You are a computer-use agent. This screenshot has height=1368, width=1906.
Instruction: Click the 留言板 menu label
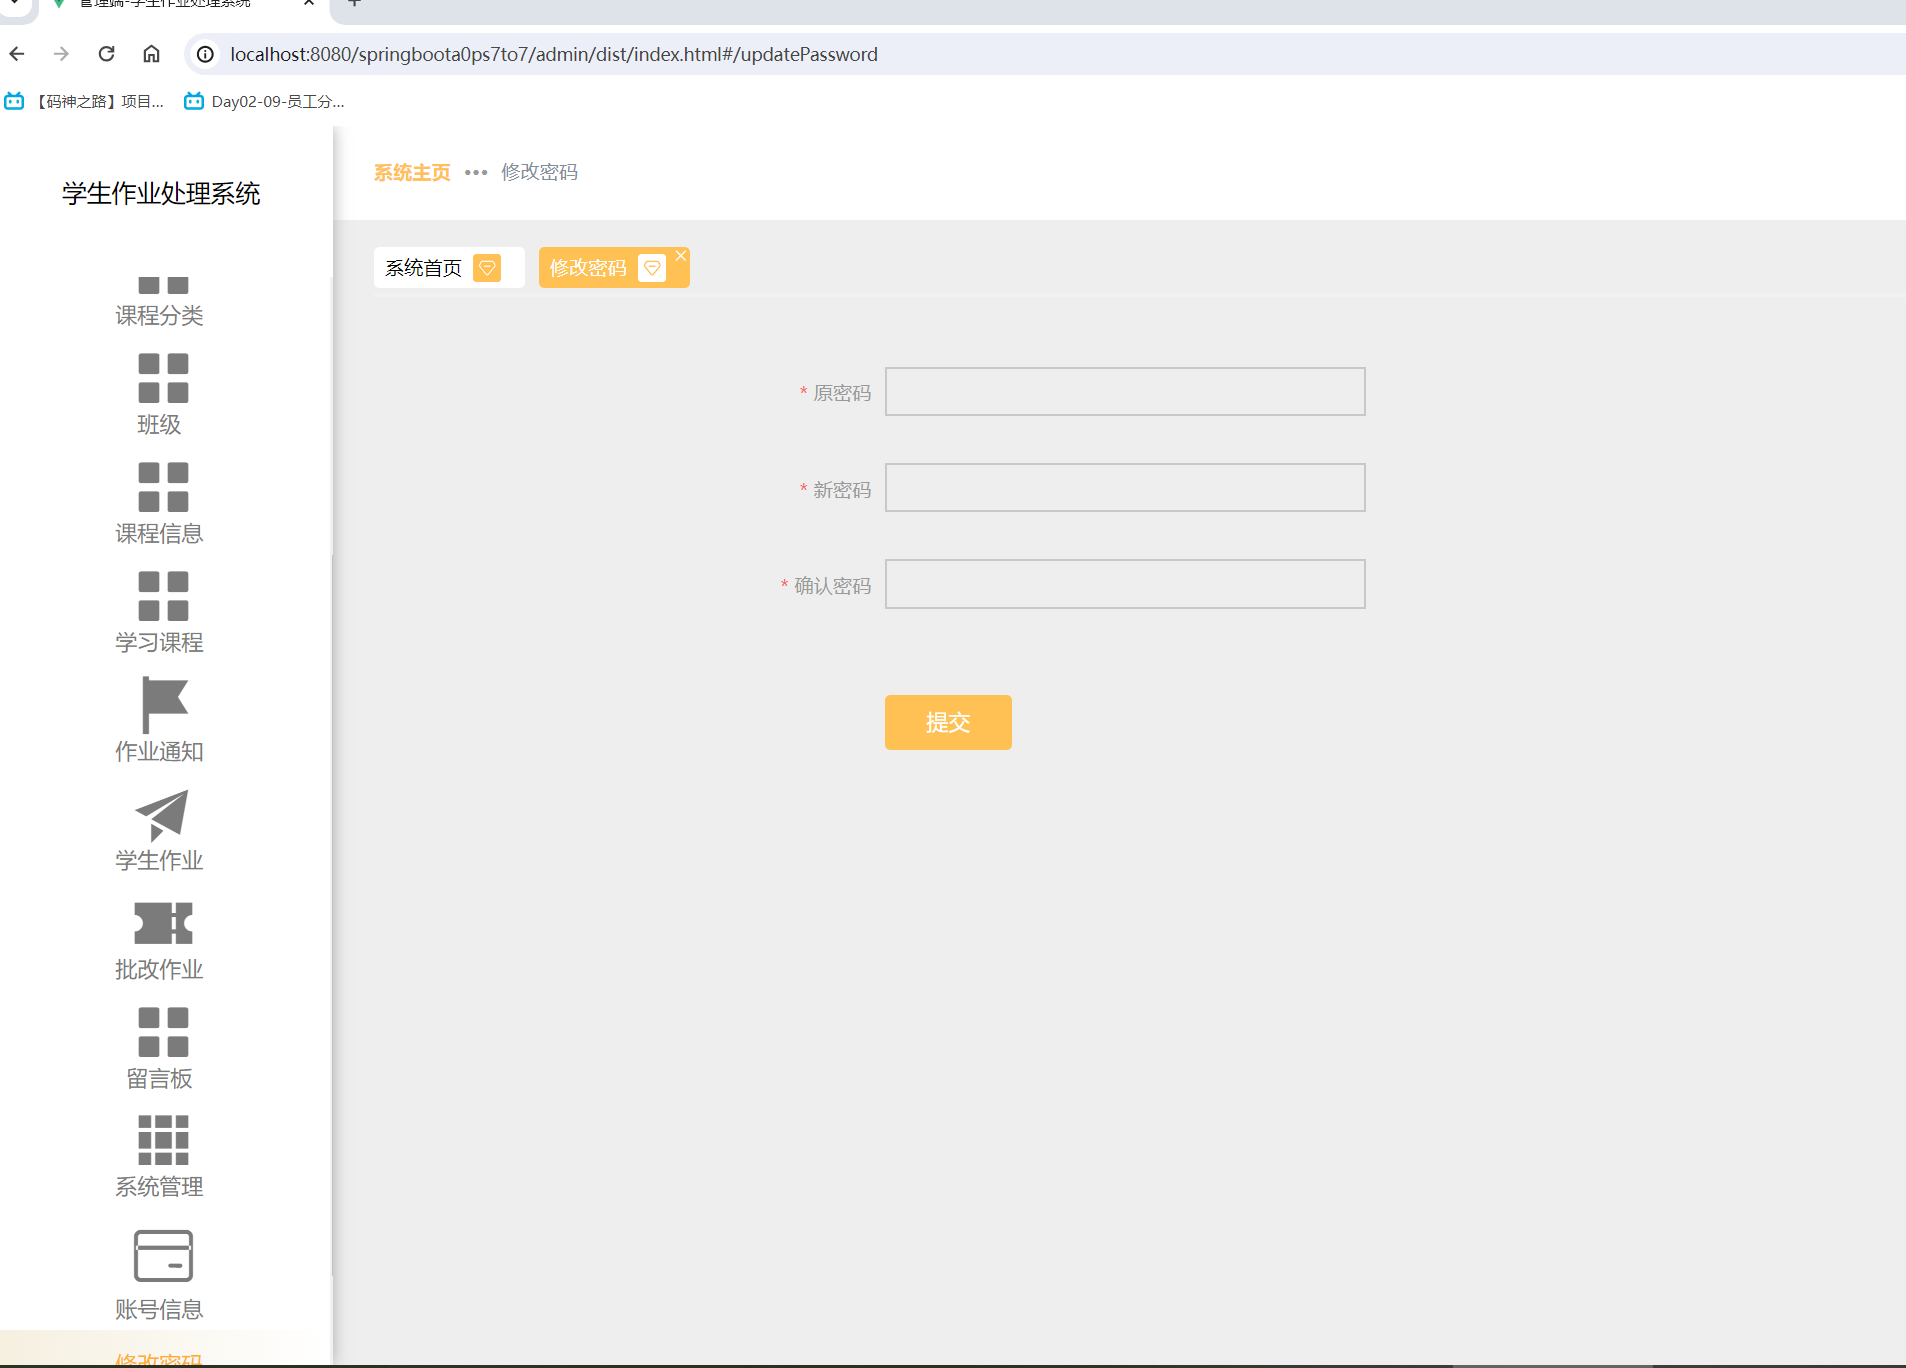159,1079
